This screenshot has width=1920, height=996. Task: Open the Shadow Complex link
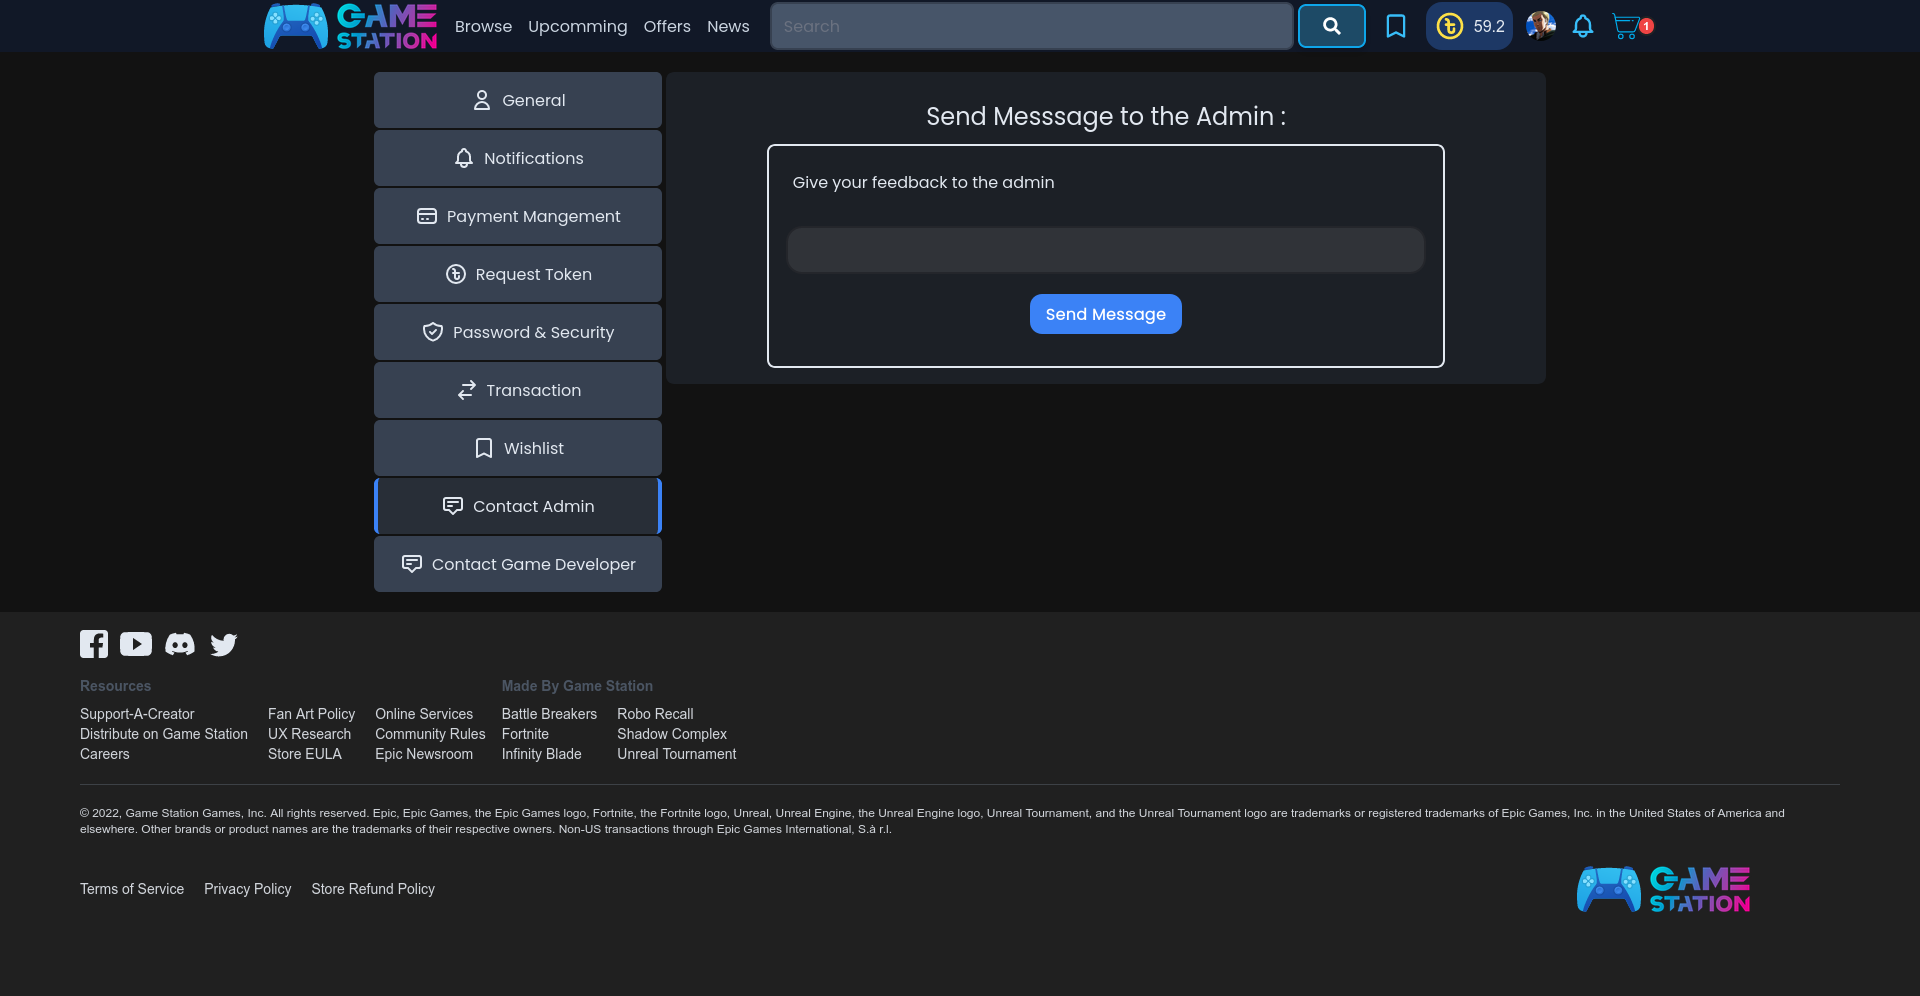(672, 734)
